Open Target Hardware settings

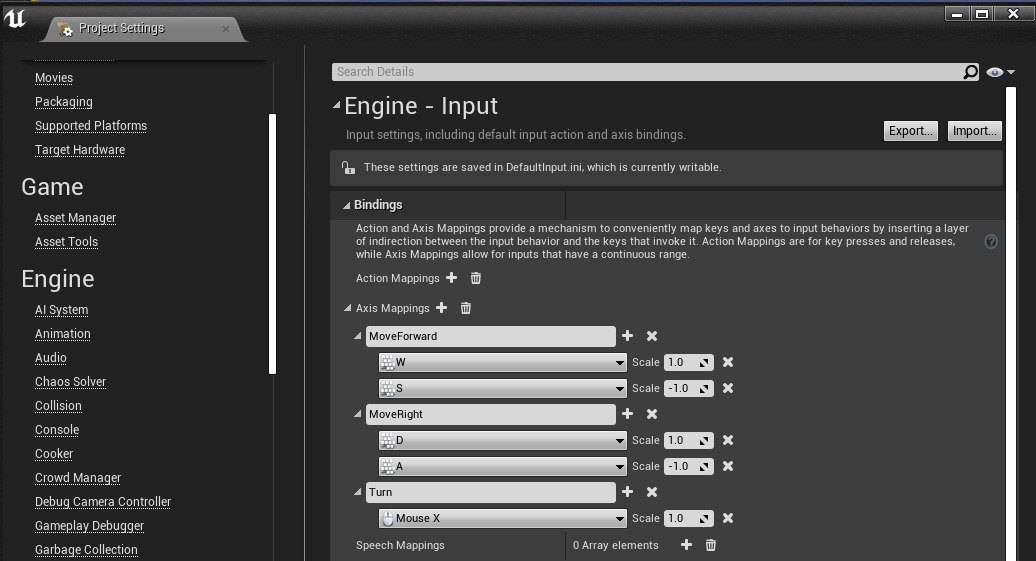(x=80, y=149)
